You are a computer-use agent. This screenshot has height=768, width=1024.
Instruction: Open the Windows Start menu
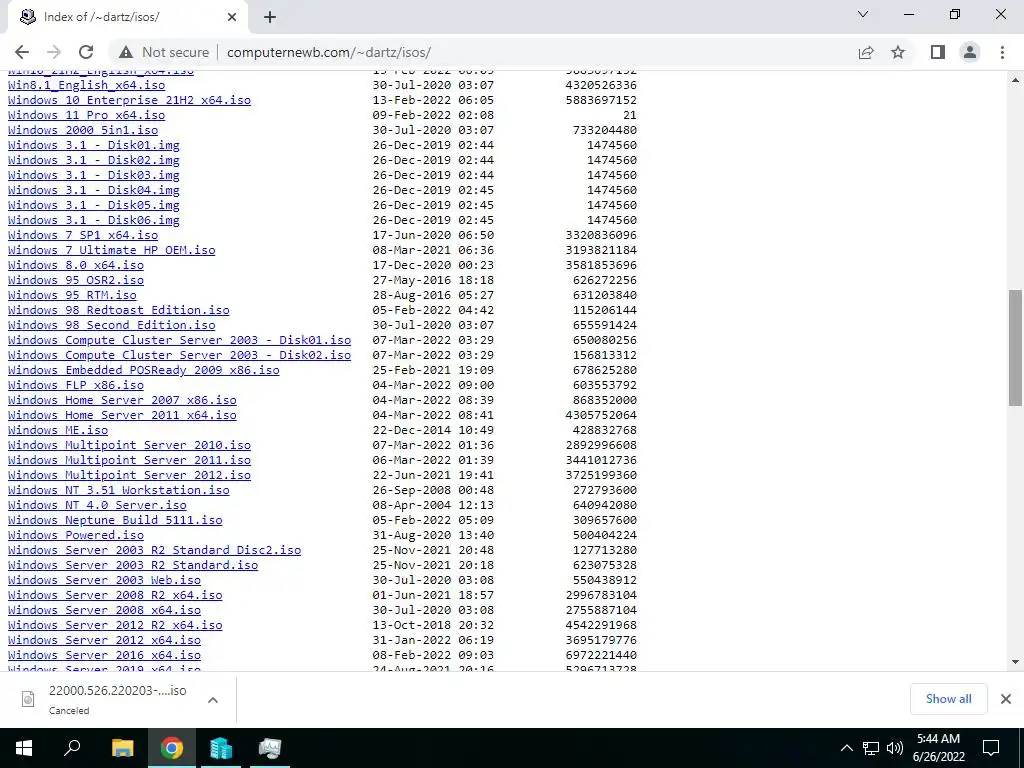pos(24,748)
